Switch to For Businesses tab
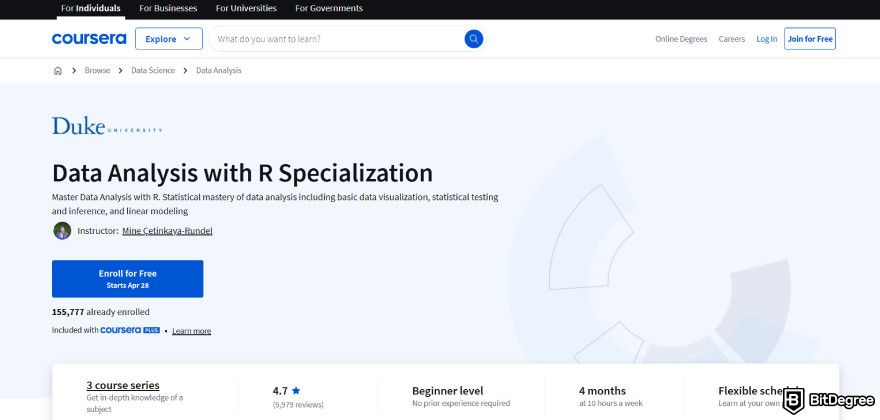 point(168,8)
